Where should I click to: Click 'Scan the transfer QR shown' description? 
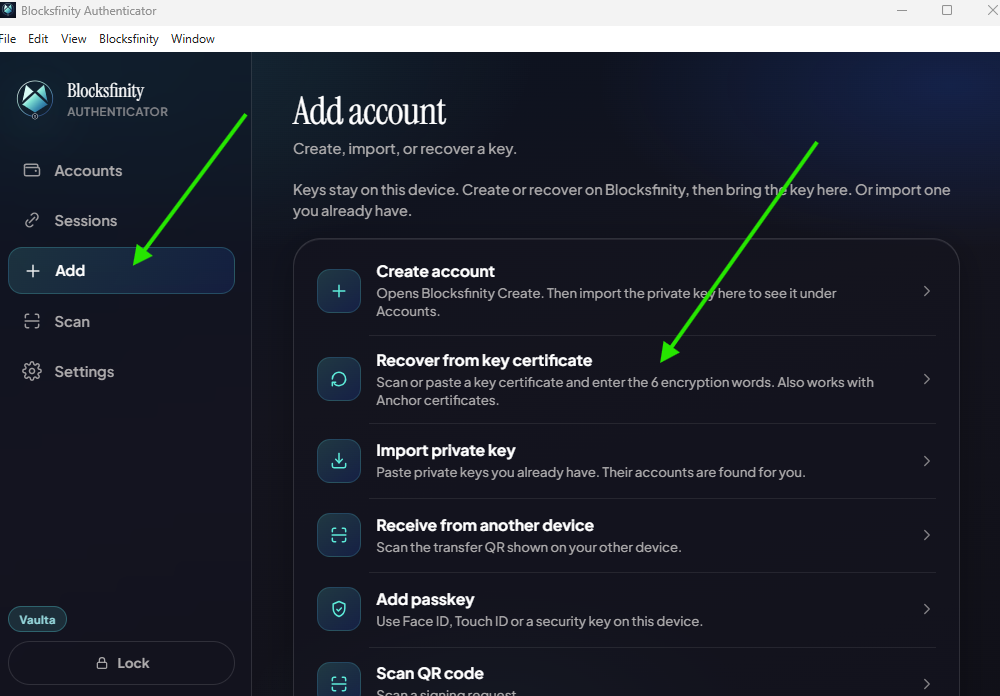pos(529,547)
